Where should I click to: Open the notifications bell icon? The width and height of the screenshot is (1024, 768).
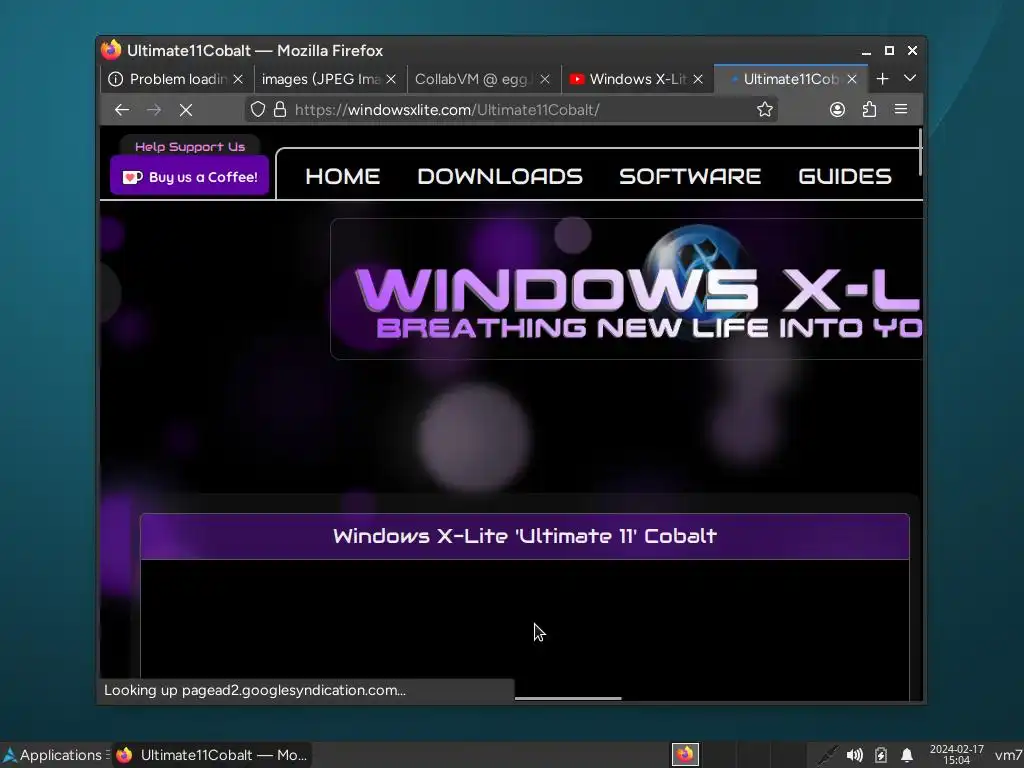[x=907, y=756]
